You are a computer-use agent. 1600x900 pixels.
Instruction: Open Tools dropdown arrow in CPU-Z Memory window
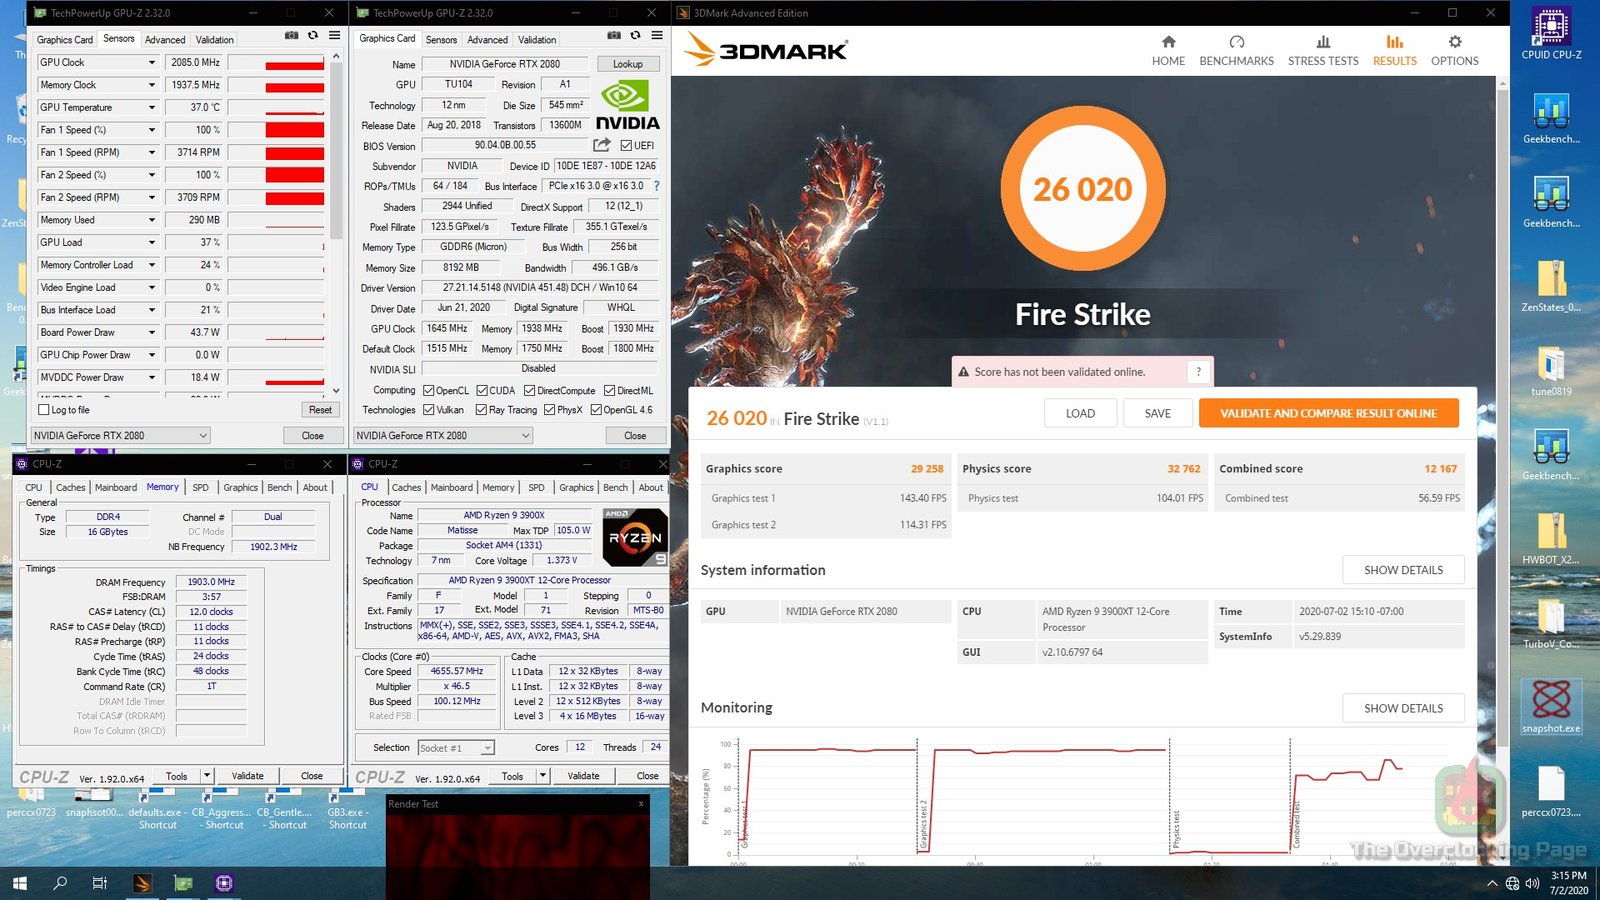[206, 775]
